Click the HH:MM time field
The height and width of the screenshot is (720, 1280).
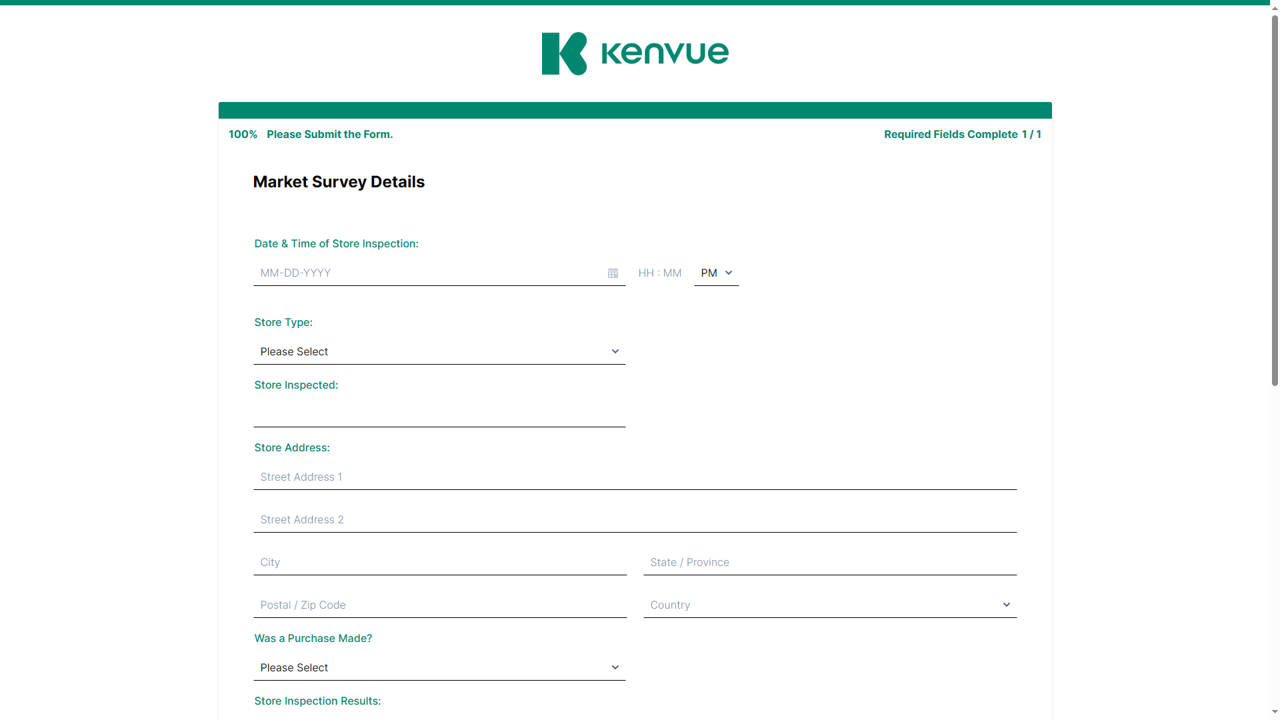[660, 272]
